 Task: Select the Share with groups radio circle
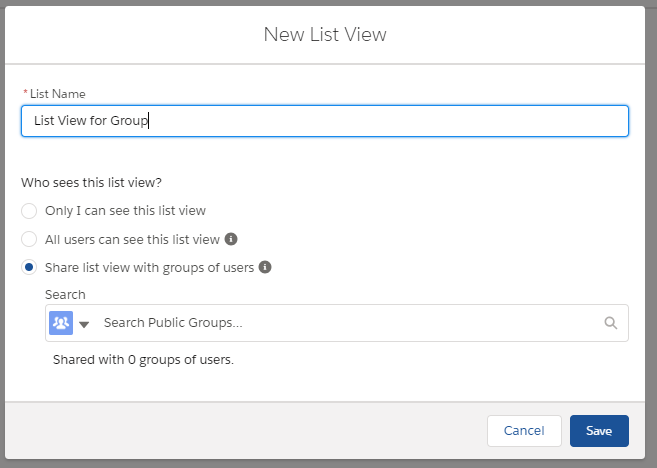(x=30, y=267)
